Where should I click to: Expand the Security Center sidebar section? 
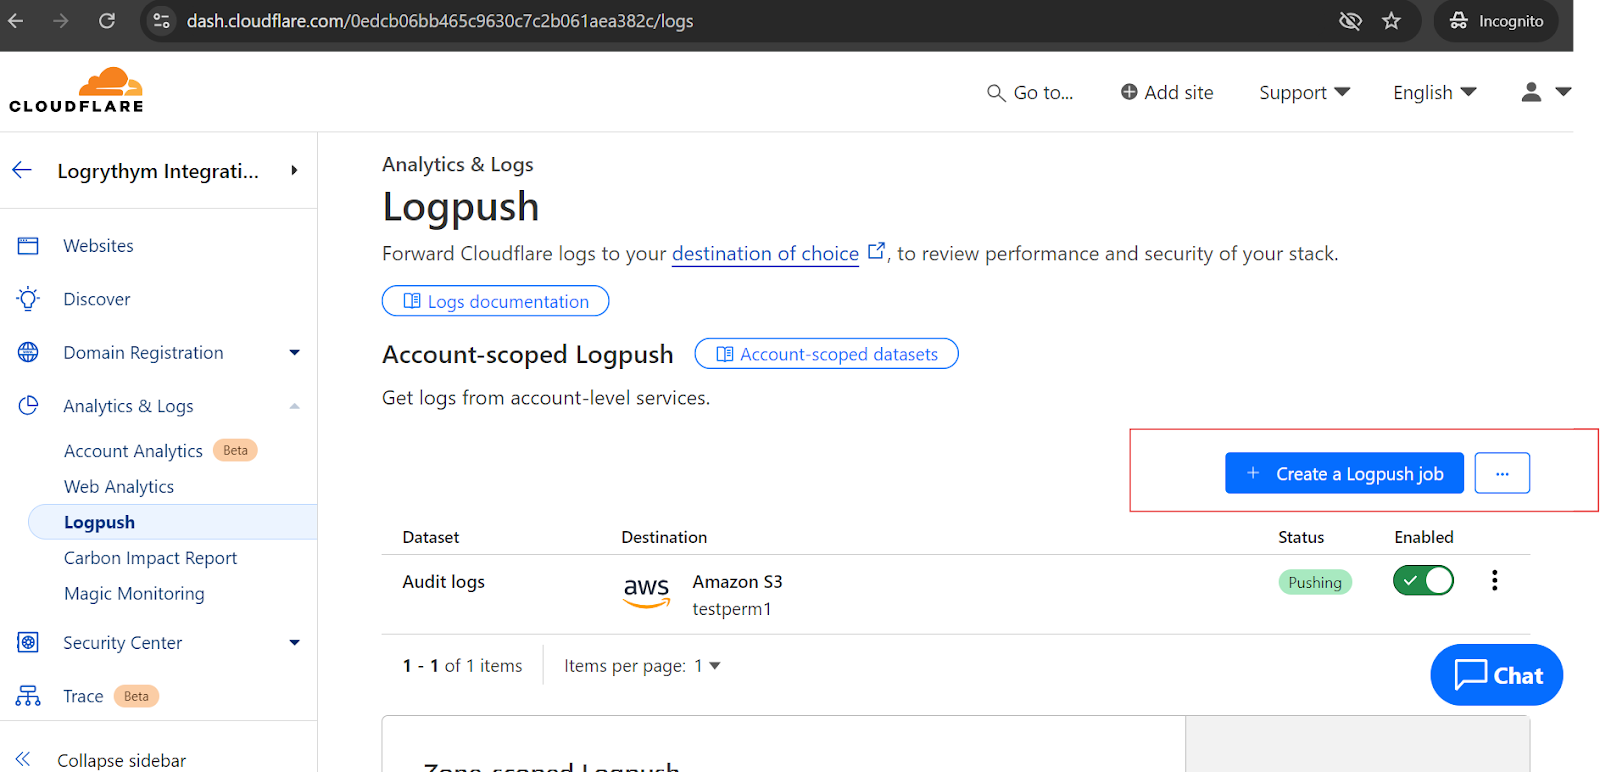coord(294,643)
